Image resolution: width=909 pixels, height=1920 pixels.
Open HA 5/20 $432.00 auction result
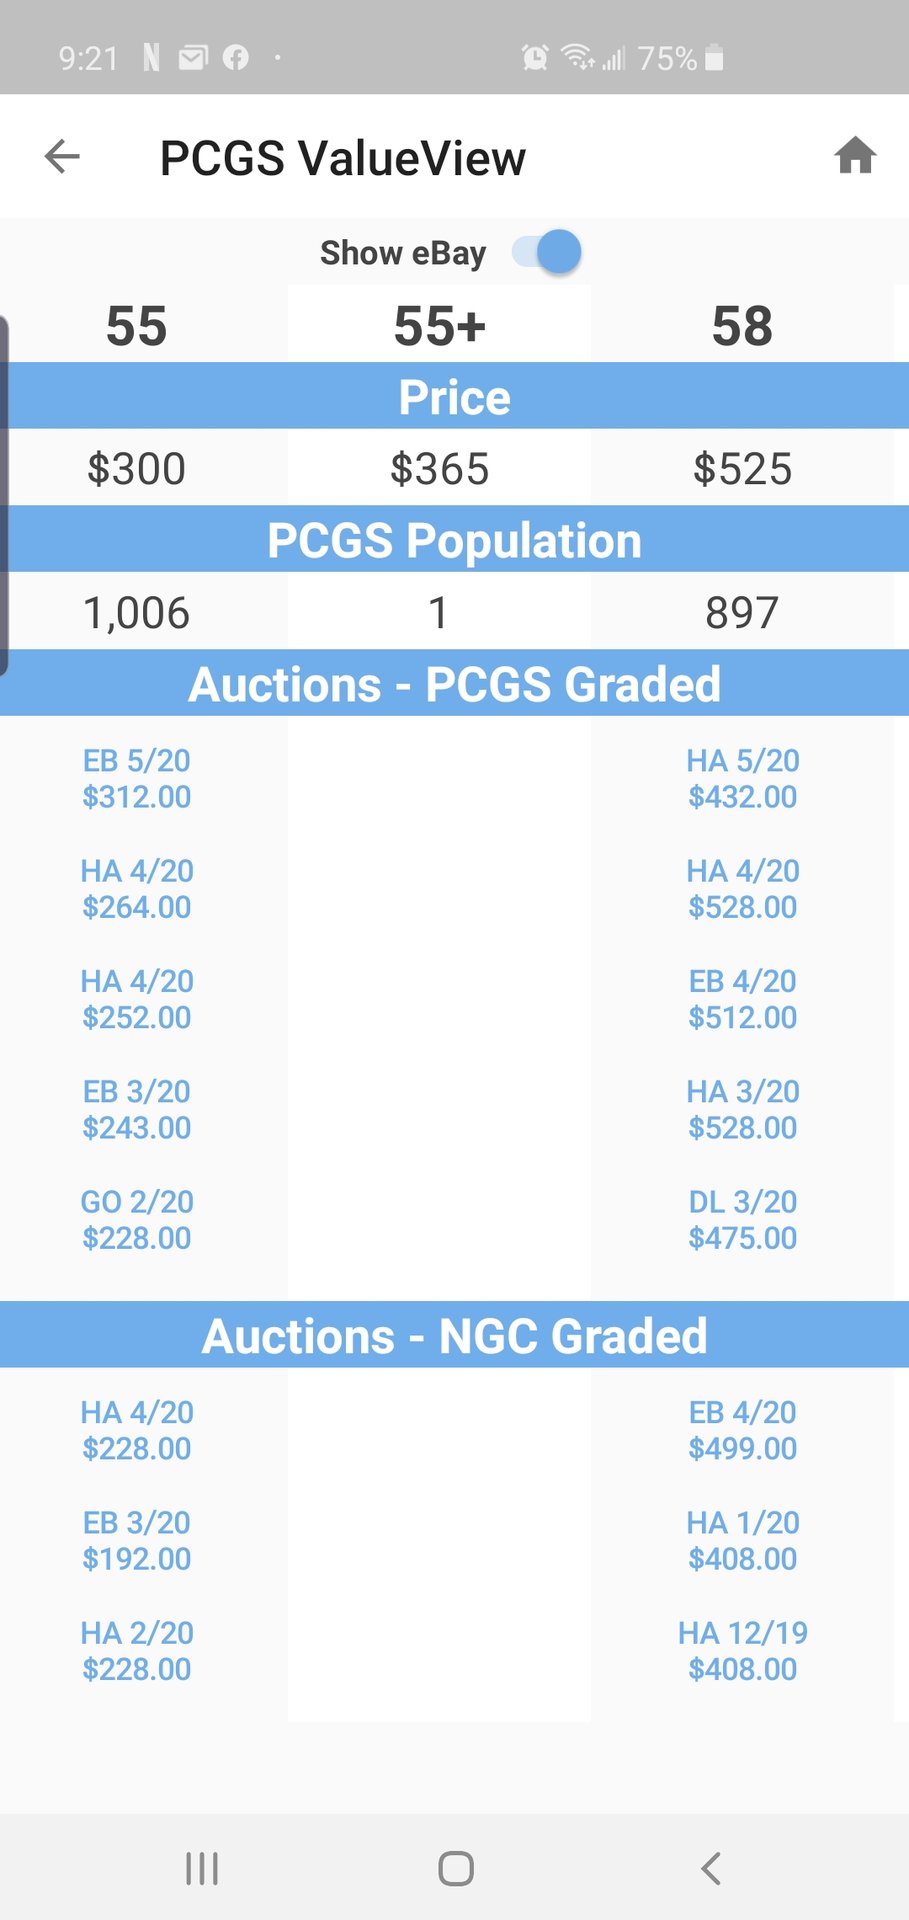(x=742, y=779)
